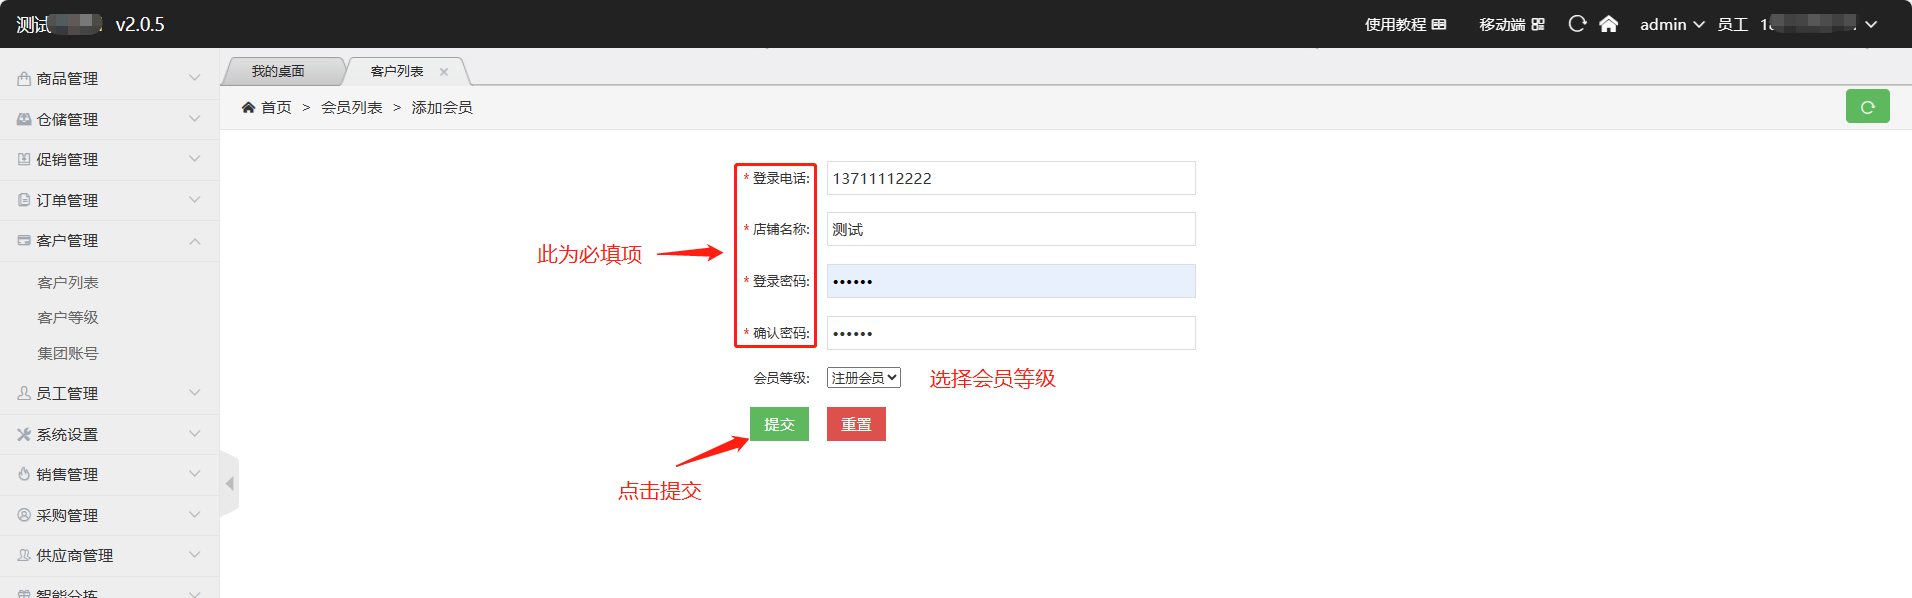Close the 客户列表 tab
Viewport: 1912px width, 598px height.
(444, 72)
